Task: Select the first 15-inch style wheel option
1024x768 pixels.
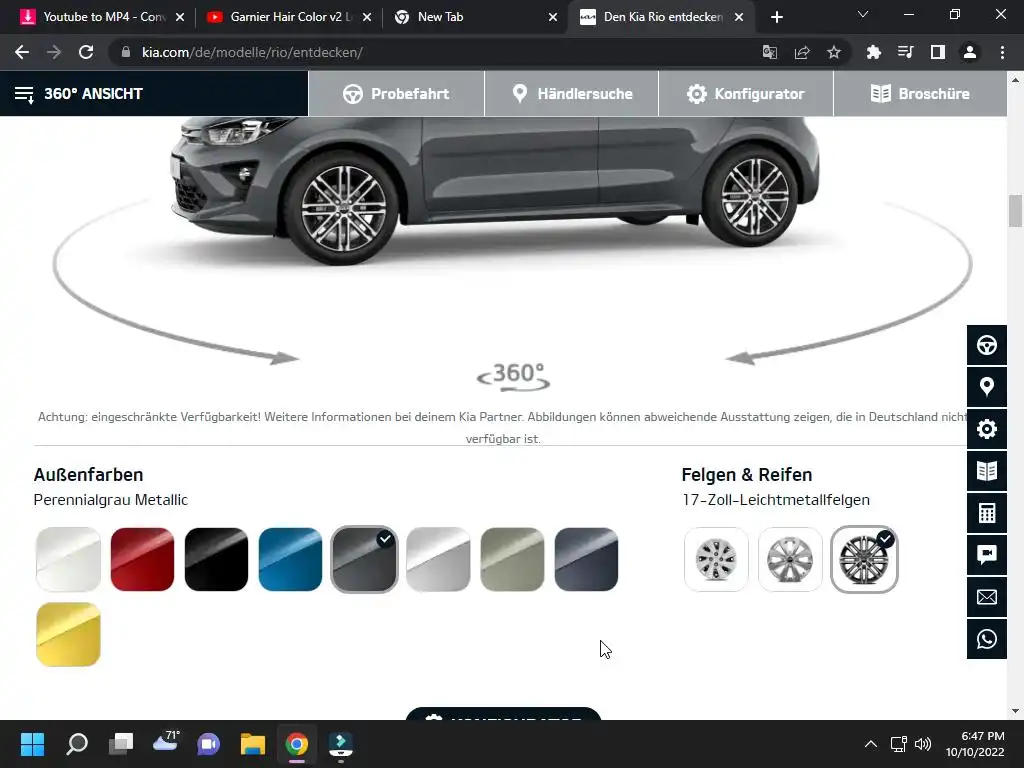Action: tap(716, 560)
